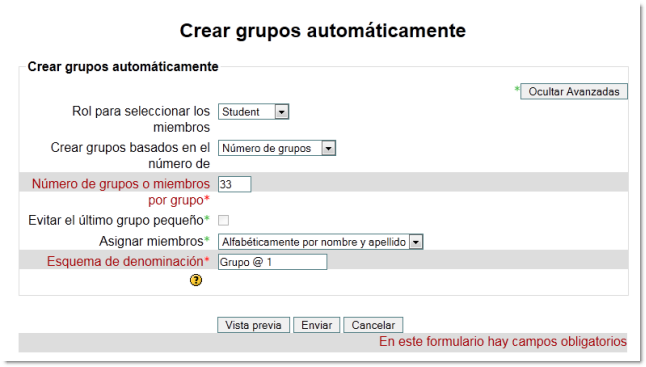The width and height of the screenshot is (646, 367).
Task: Open the Alfabéticamente por nombre y apellido dropdown
Action: tap(321, 242)
